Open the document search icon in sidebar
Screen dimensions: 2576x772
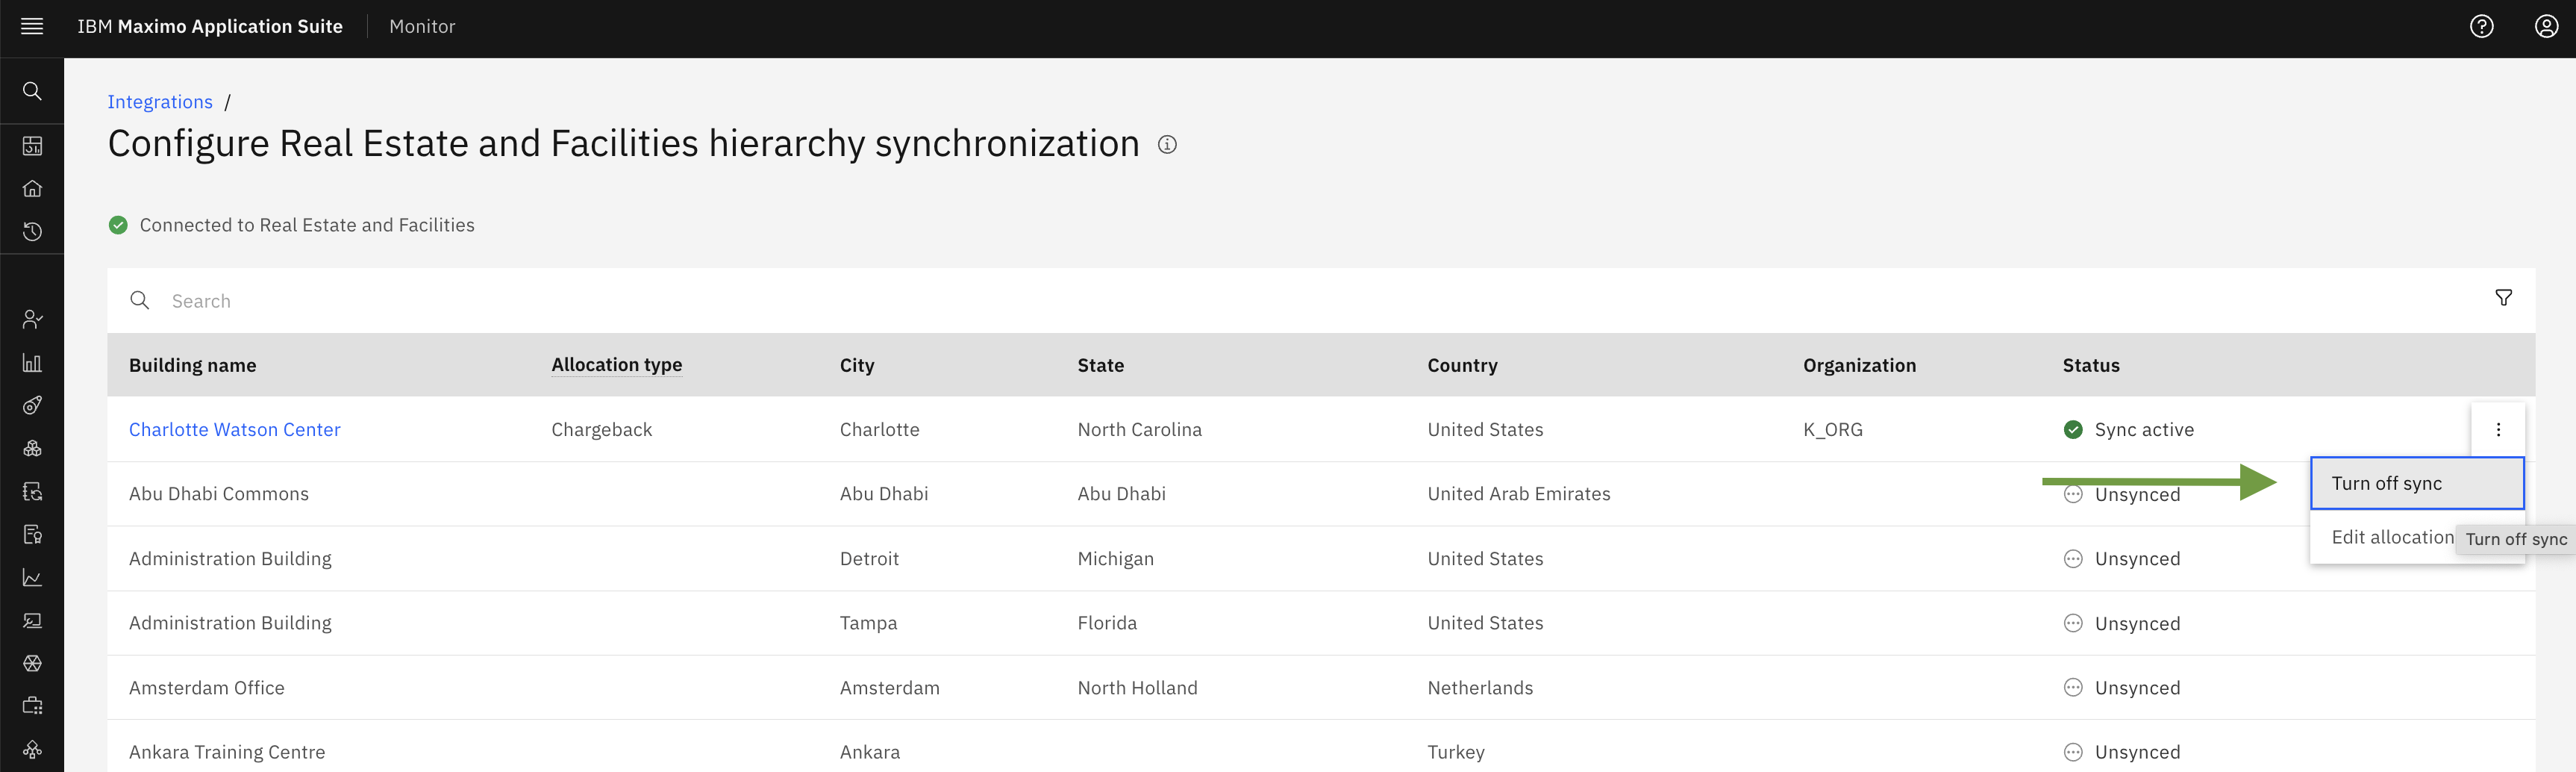(32, 535)
